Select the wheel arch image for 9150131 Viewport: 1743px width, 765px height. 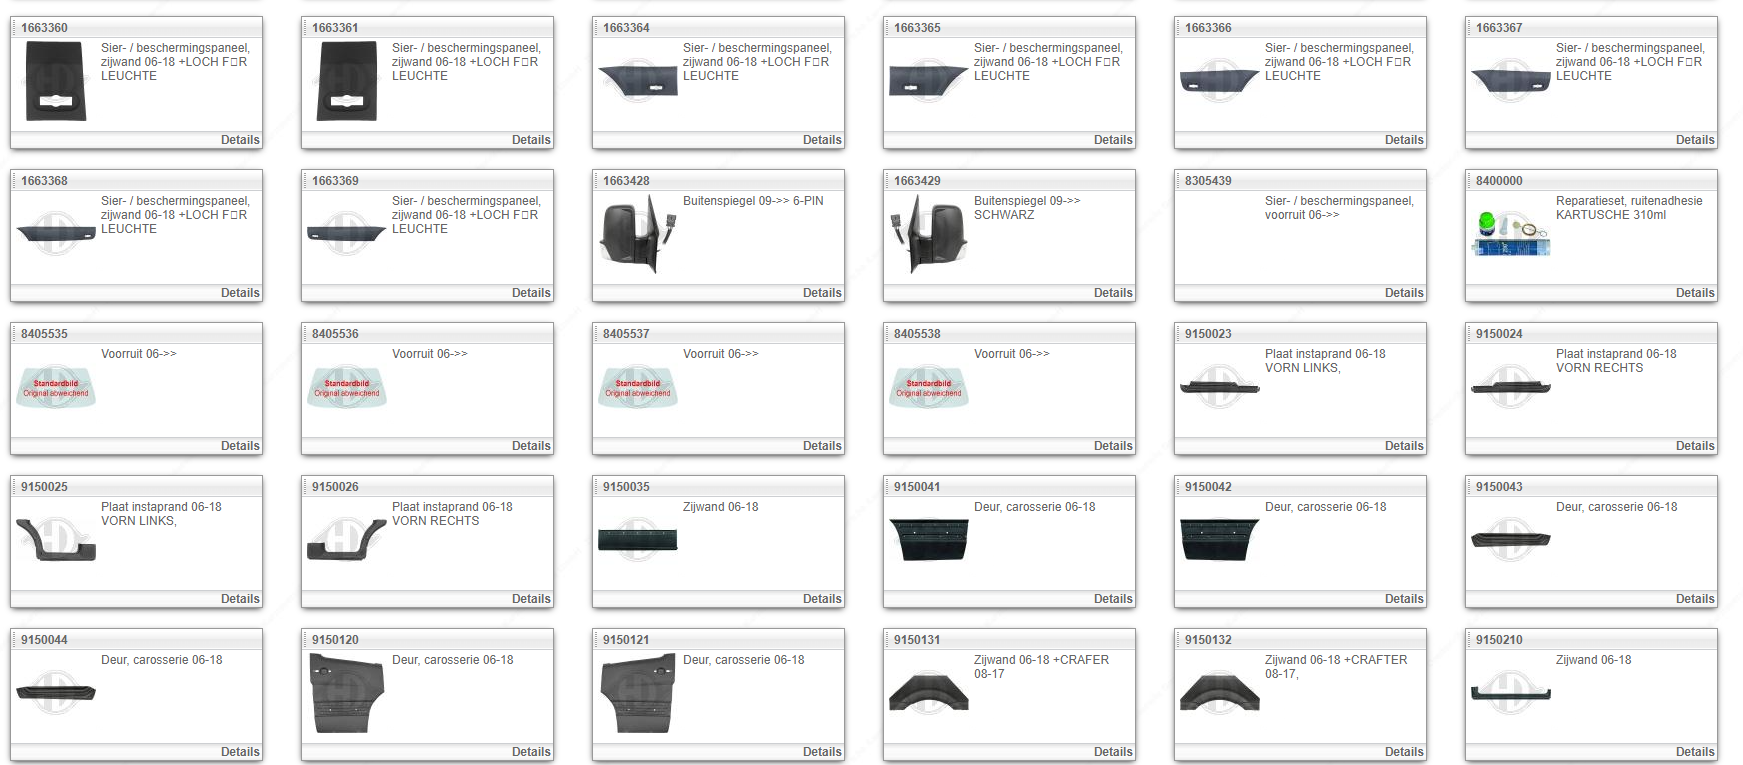click(x=928, y=693)
